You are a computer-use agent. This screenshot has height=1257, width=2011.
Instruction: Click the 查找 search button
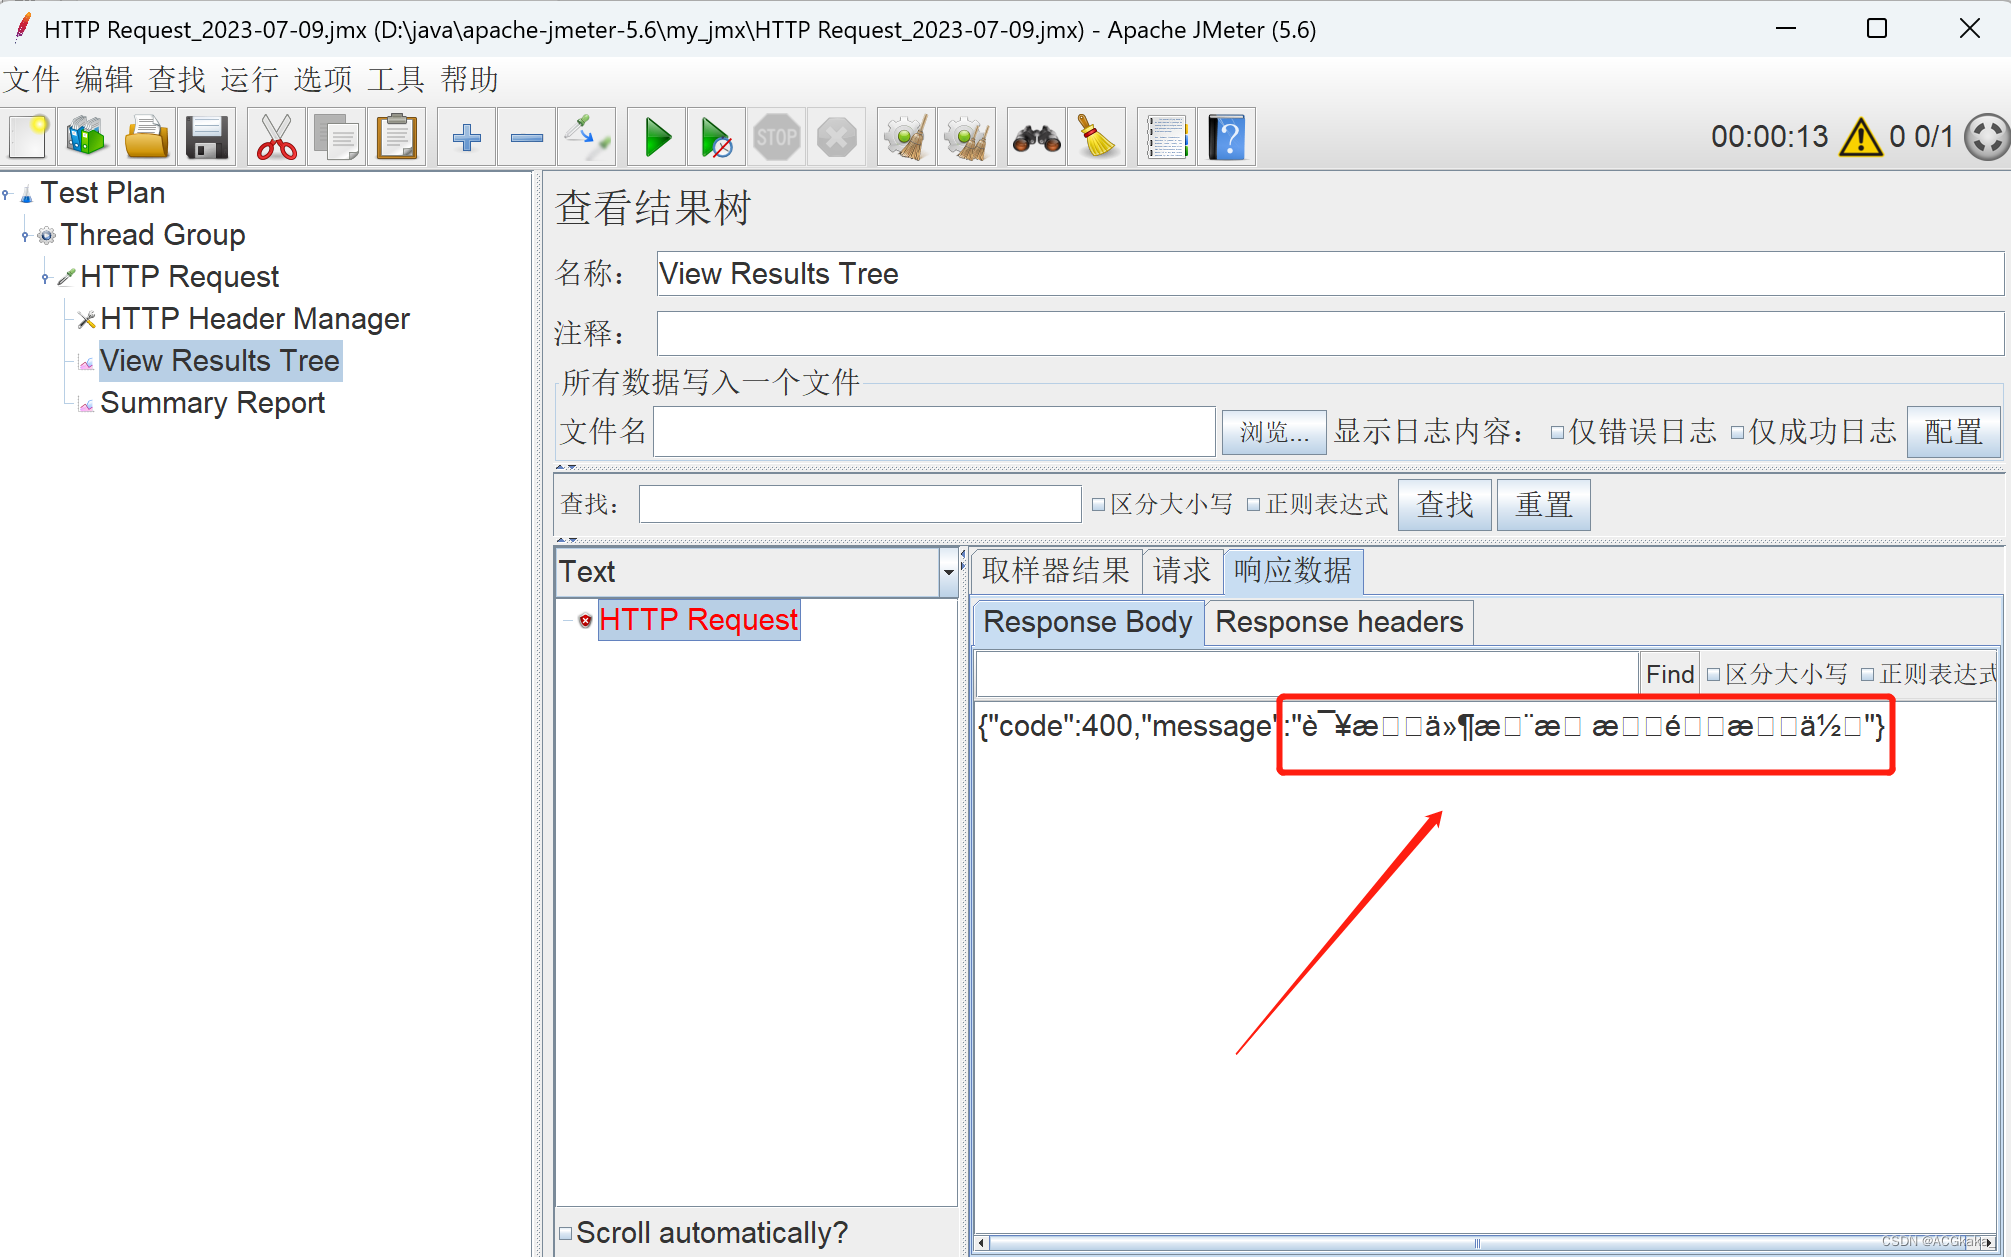pos(1445,504)
